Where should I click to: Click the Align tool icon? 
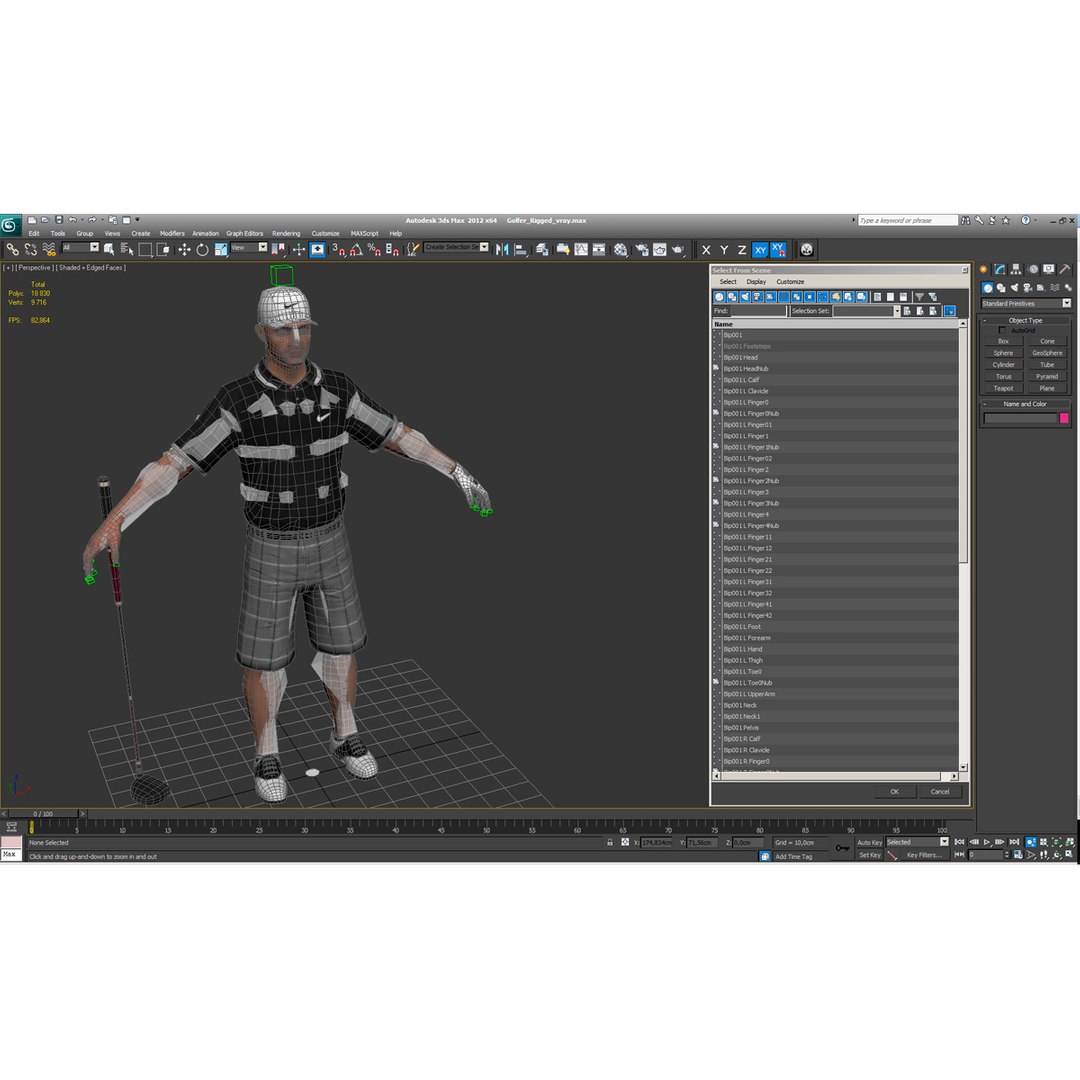pos(521,249)
